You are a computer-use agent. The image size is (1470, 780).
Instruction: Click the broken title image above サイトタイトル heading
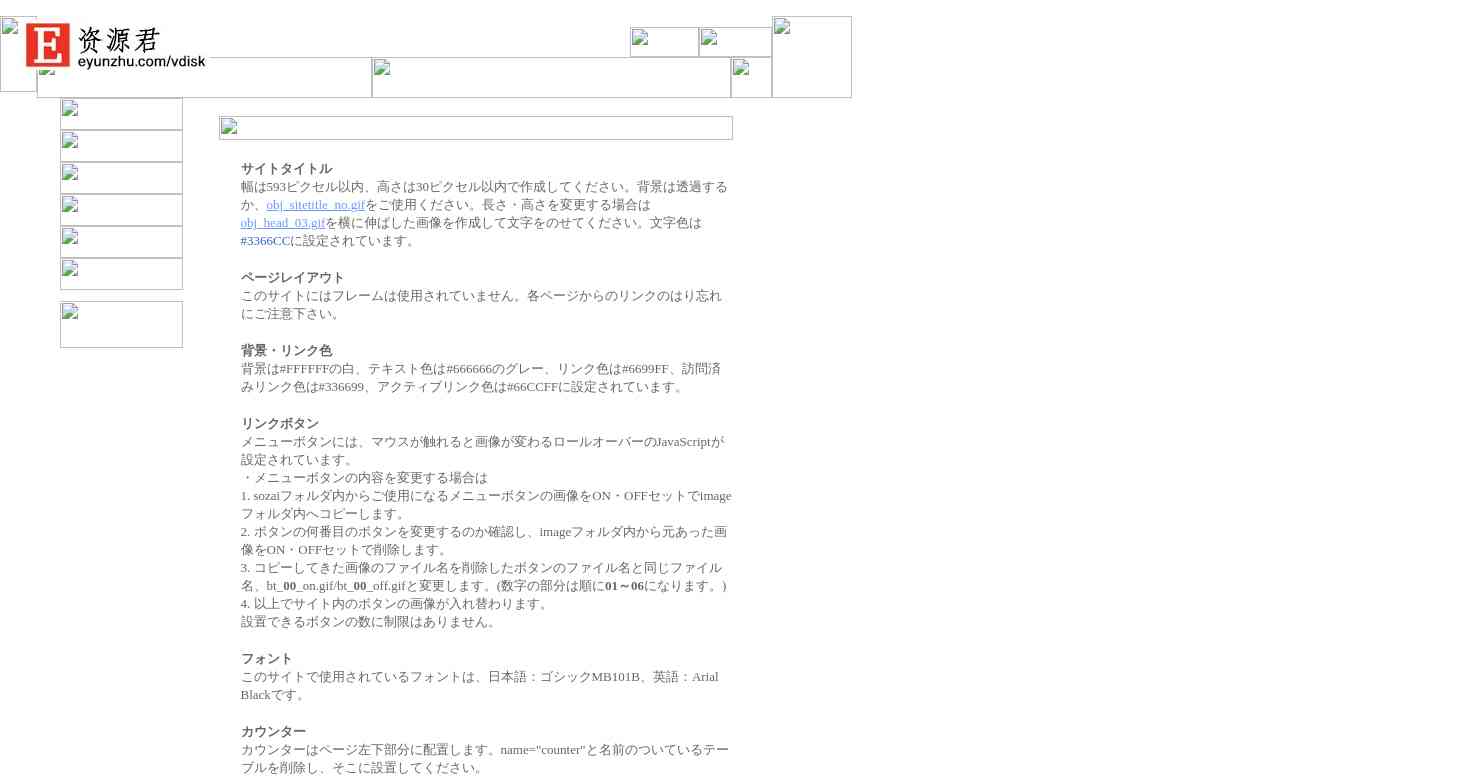(x=476, y=128)
